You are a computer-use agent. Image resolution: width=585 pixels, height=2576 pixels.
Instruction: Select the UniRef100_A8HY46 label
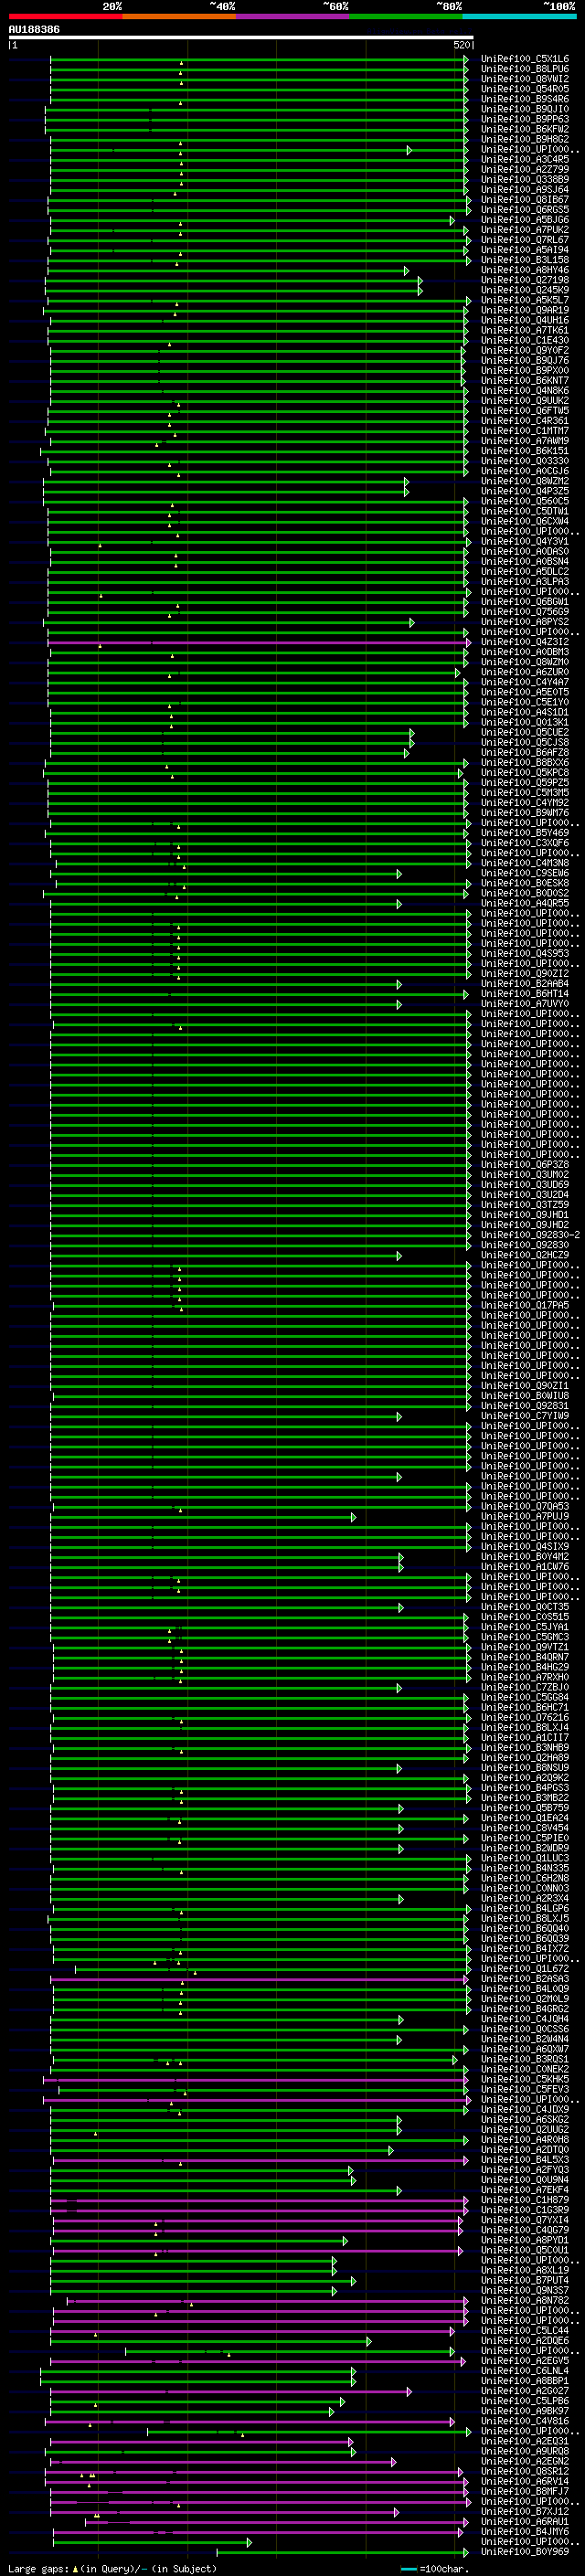click(525, 270)
